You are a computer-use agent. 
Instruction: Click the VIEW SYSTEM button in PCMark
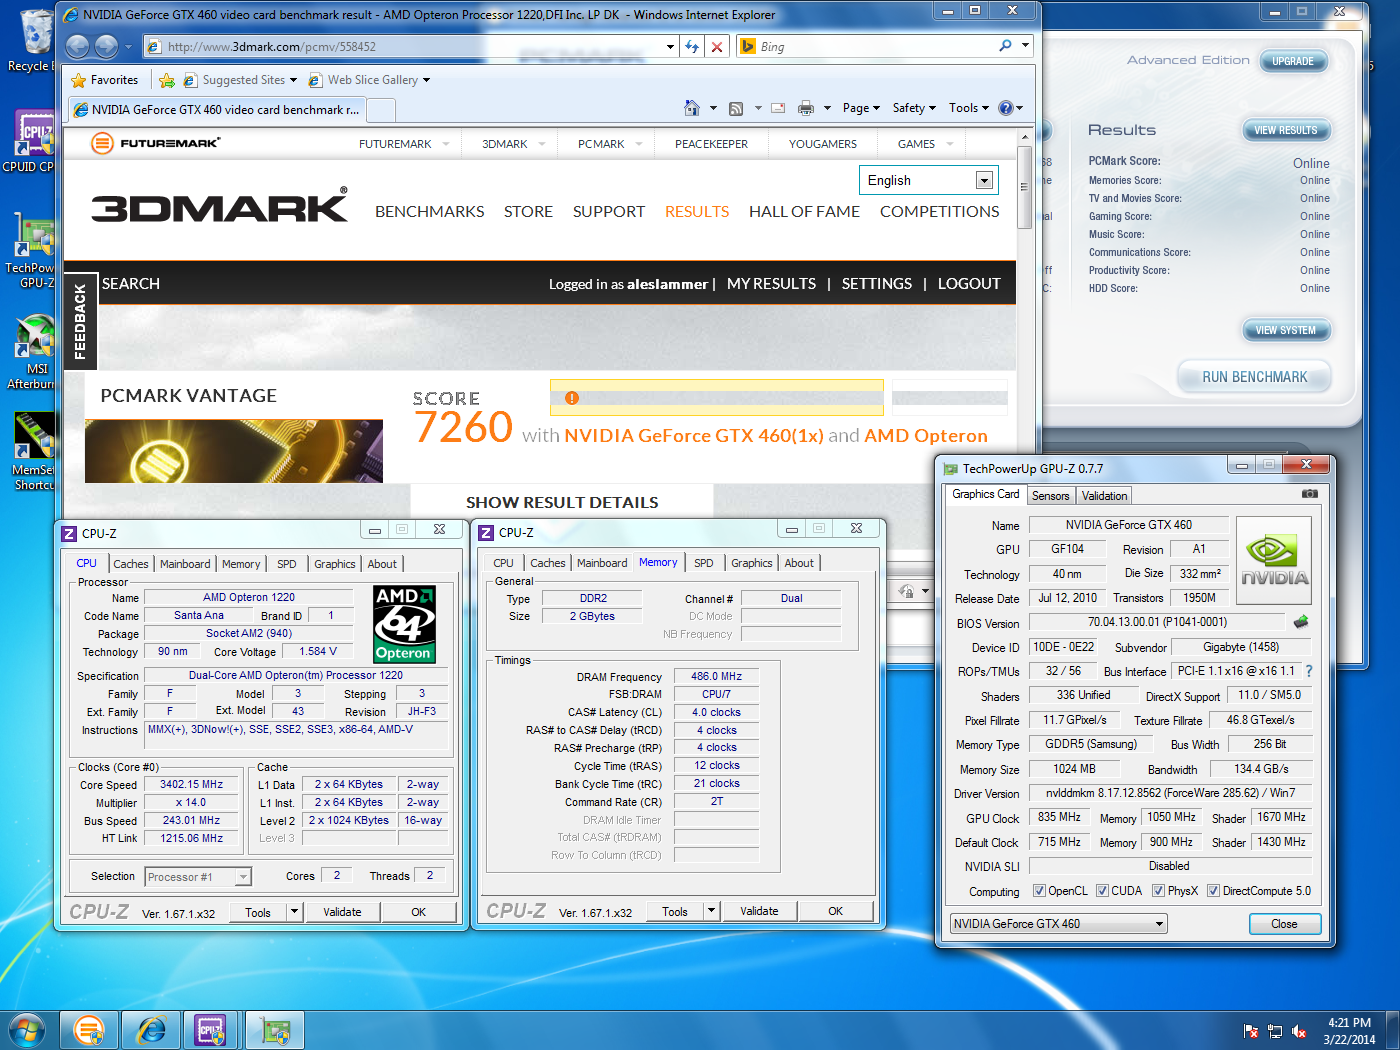(1285, 330)
